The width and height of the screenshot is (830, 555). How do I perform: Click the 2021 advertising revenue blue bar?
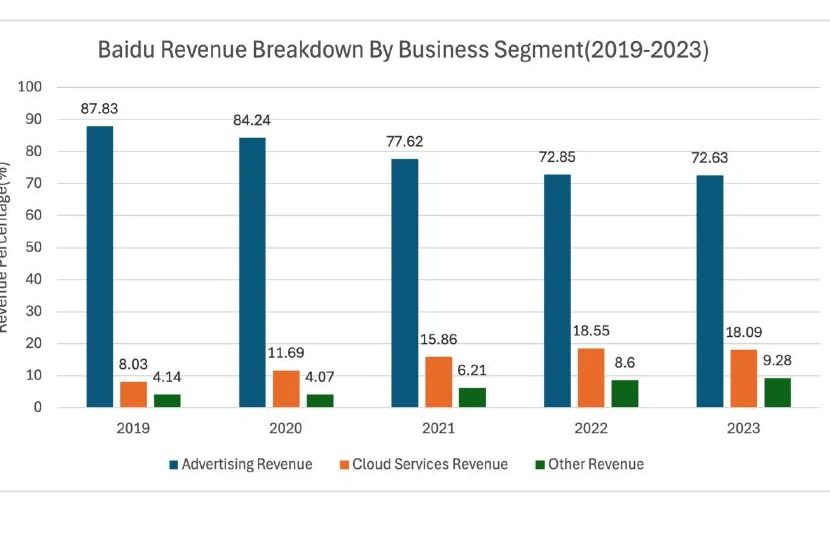click(x=405, y=283)
